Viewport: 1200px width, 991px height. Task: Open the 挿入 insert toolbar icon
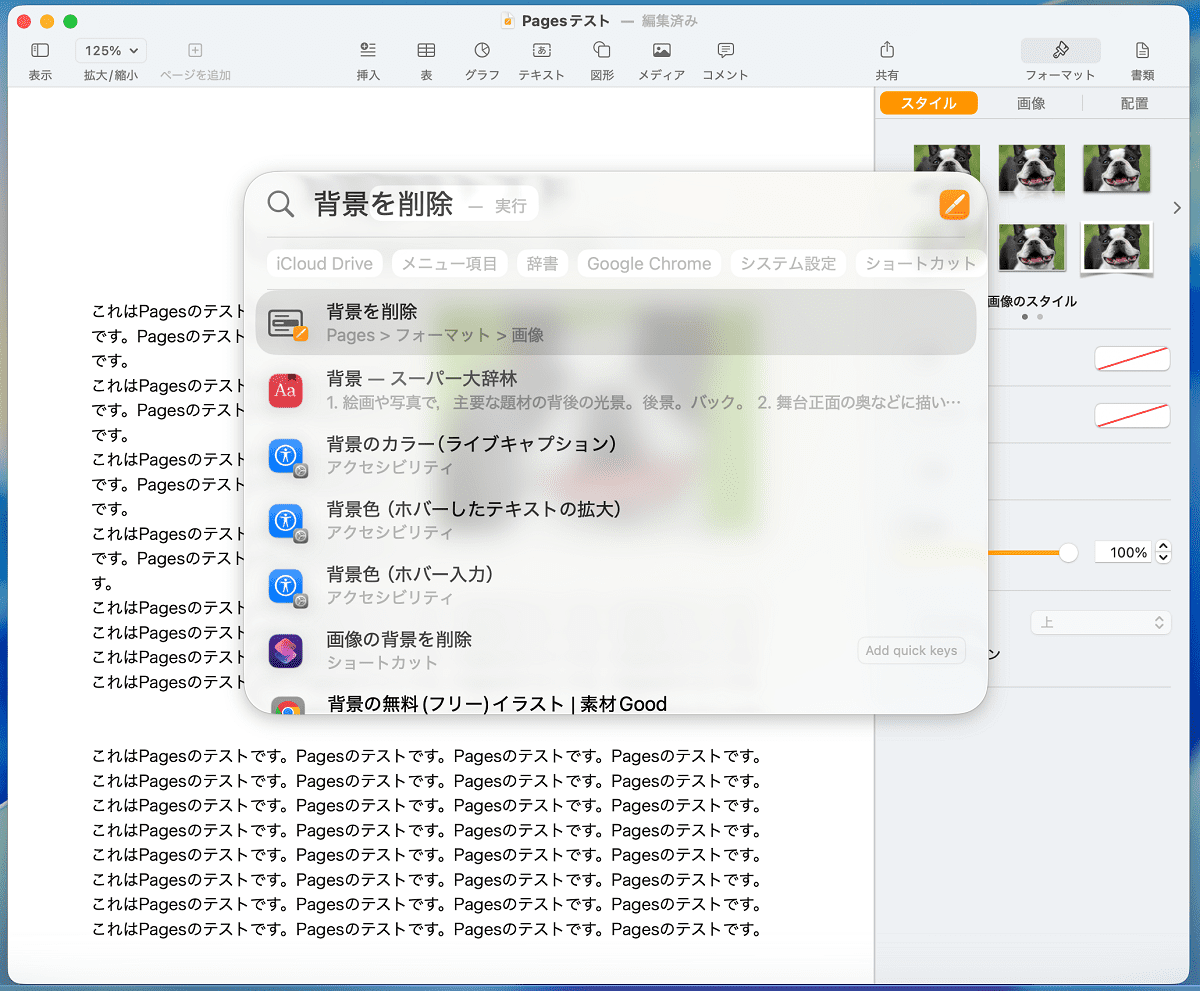pyautogui.click(x=368, y=50)
